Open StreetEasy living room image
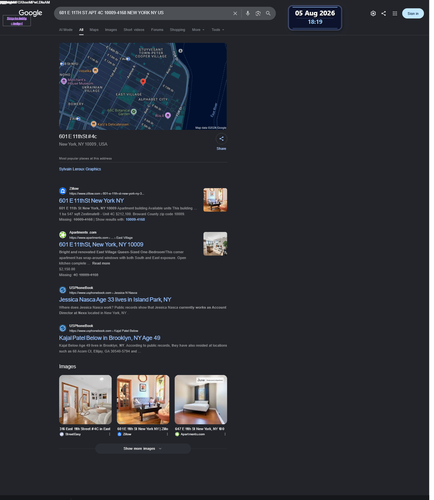This screenshot has height=500, width=434. pos(85,400)
